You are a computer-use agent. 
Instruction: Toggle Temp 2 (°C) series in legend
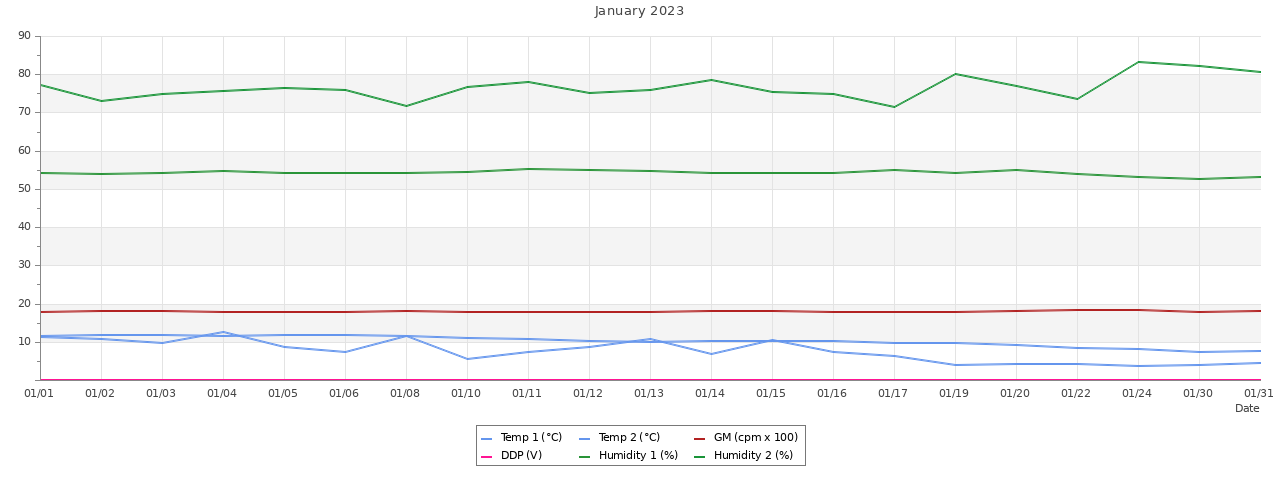(629, 438)
